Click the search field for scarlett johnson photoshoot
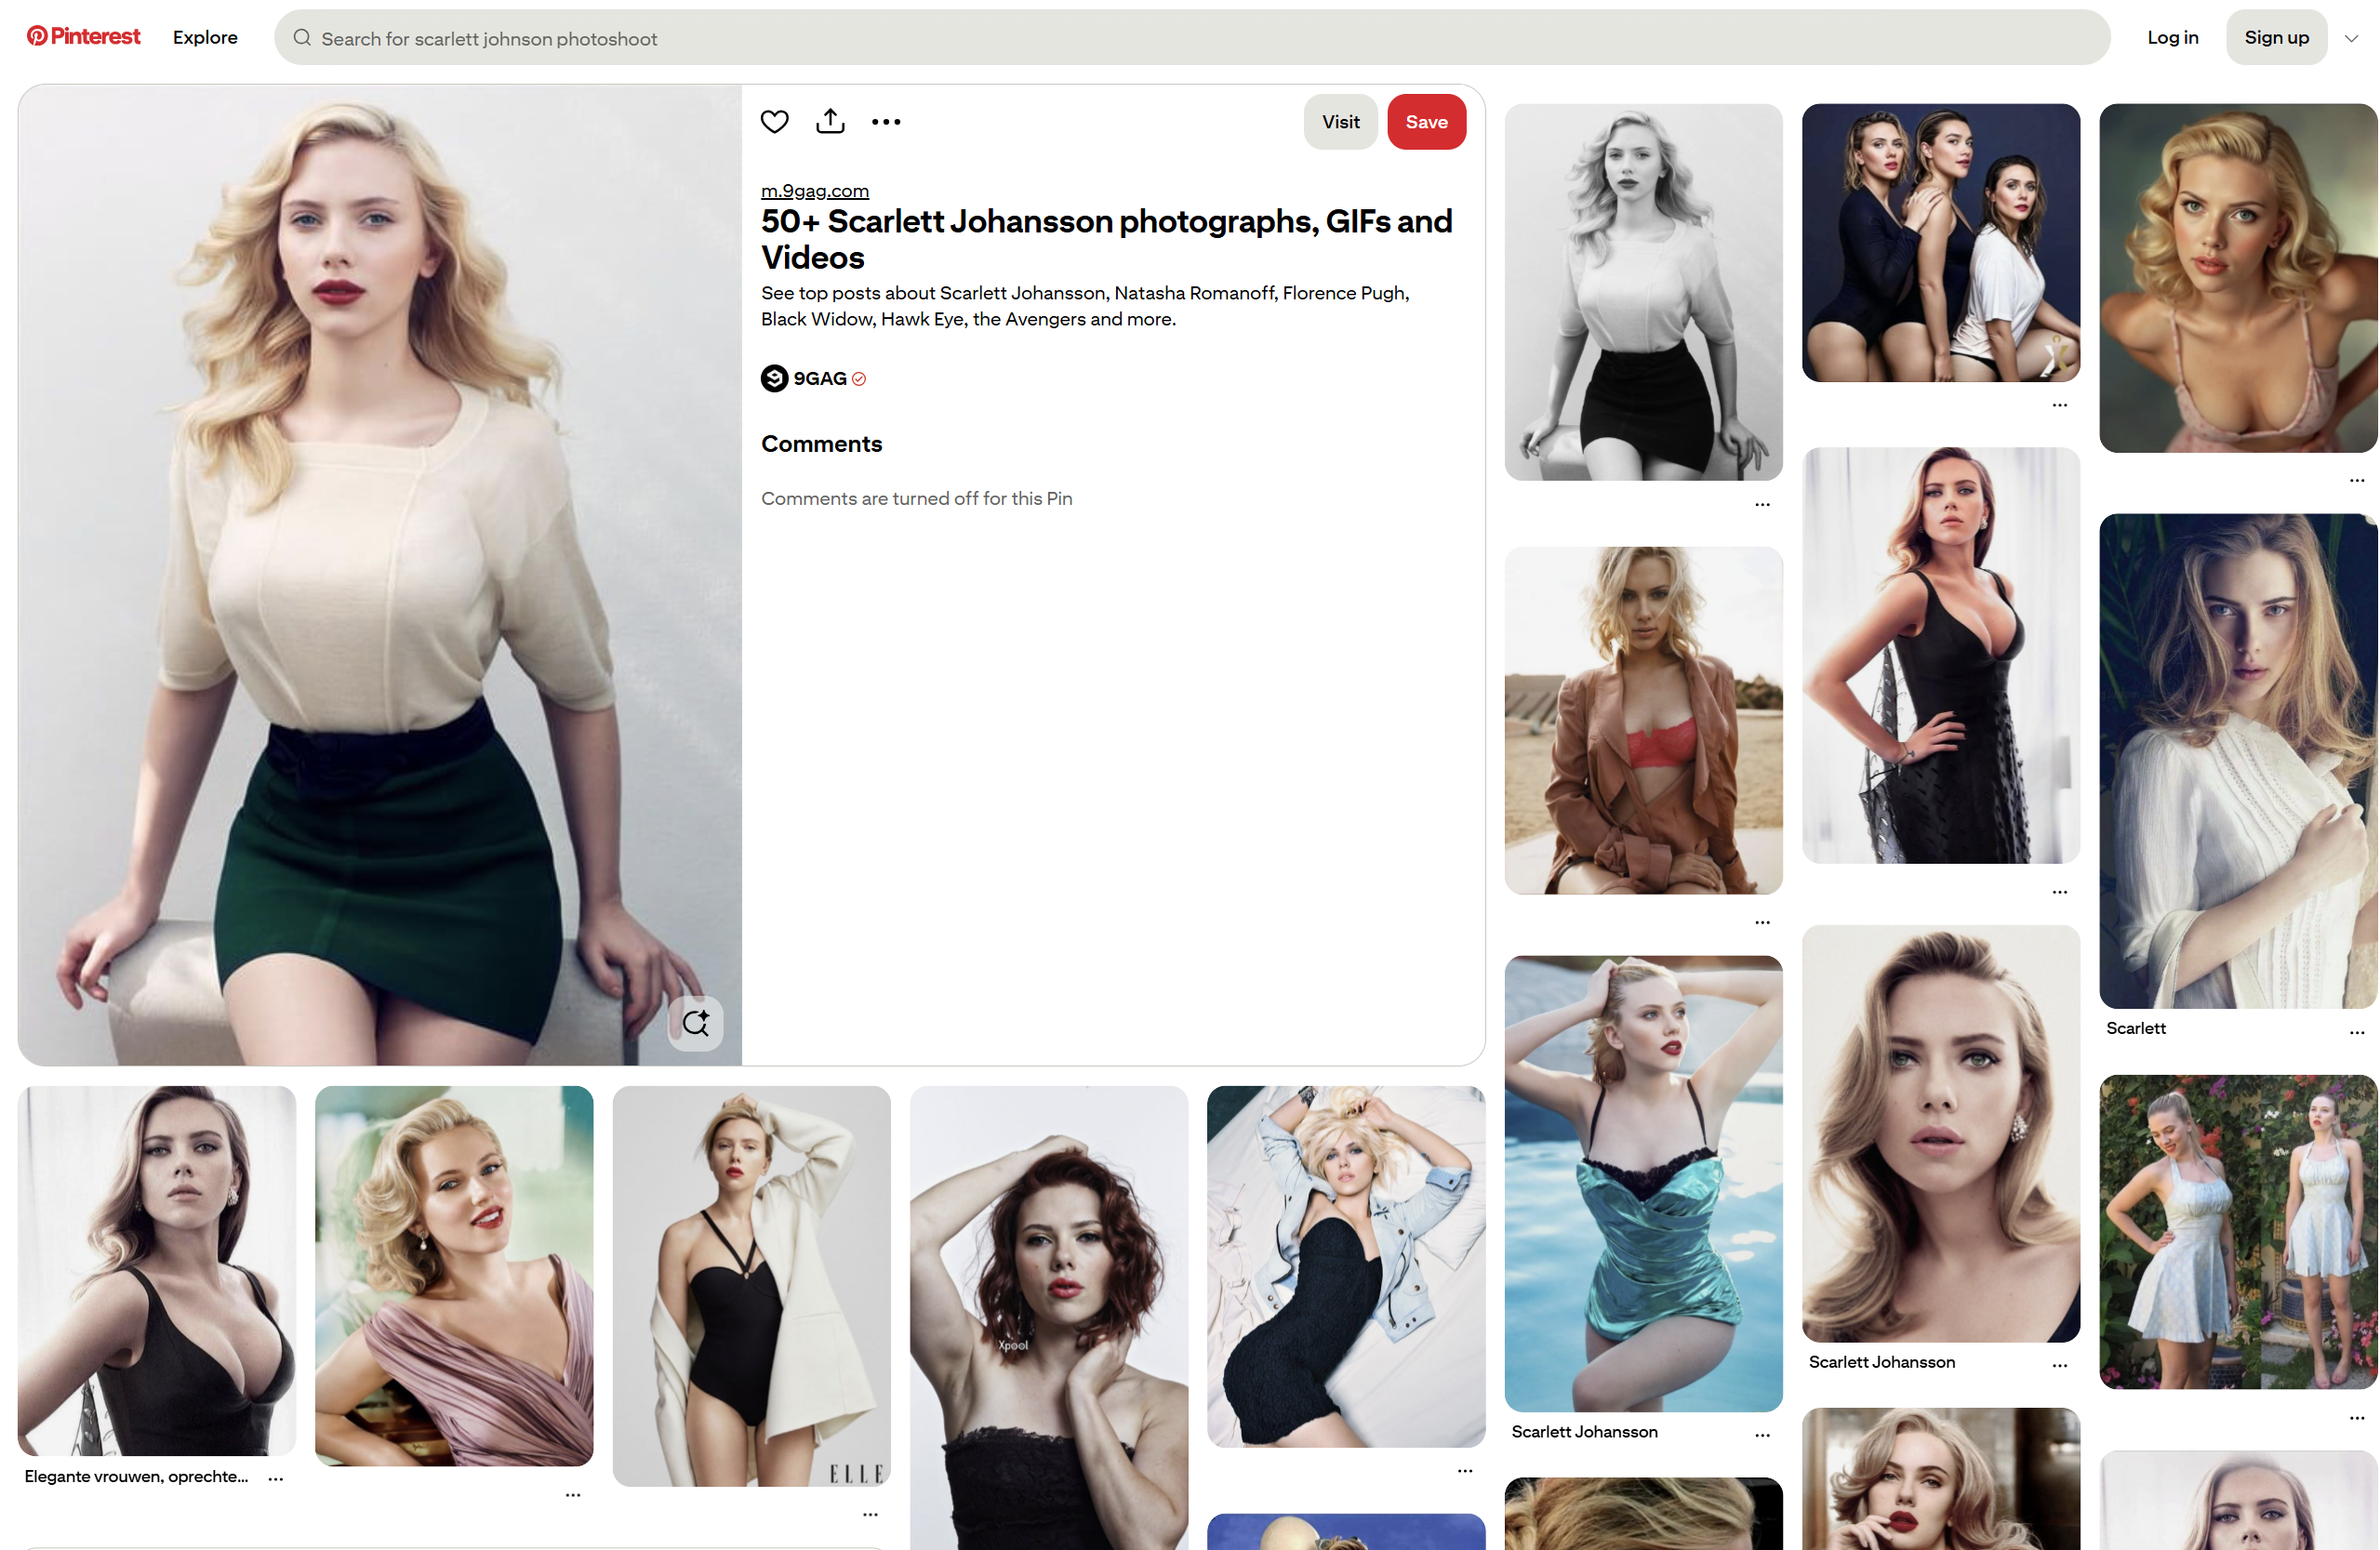The image size is (2380, 1550). pos(1192,38)
